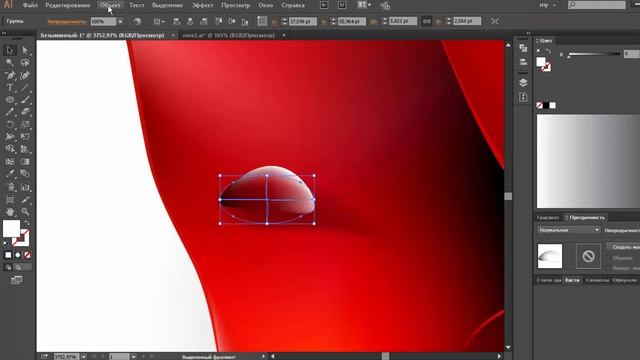This screenshot has height=360, width=640.
Task: Open the arrange documents dropdown in menu bar
Action: tap(364, 5)
